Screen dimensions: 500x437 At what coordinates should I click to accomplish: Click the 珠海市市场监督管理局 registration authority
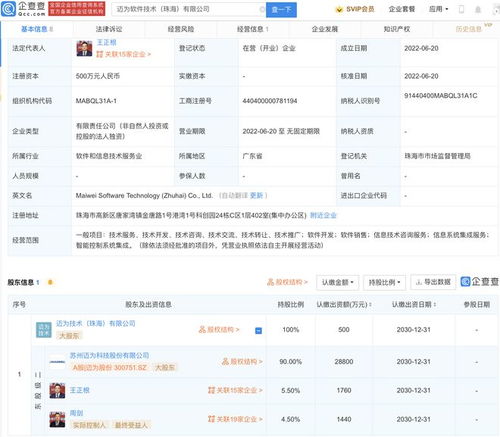(437, 156)
